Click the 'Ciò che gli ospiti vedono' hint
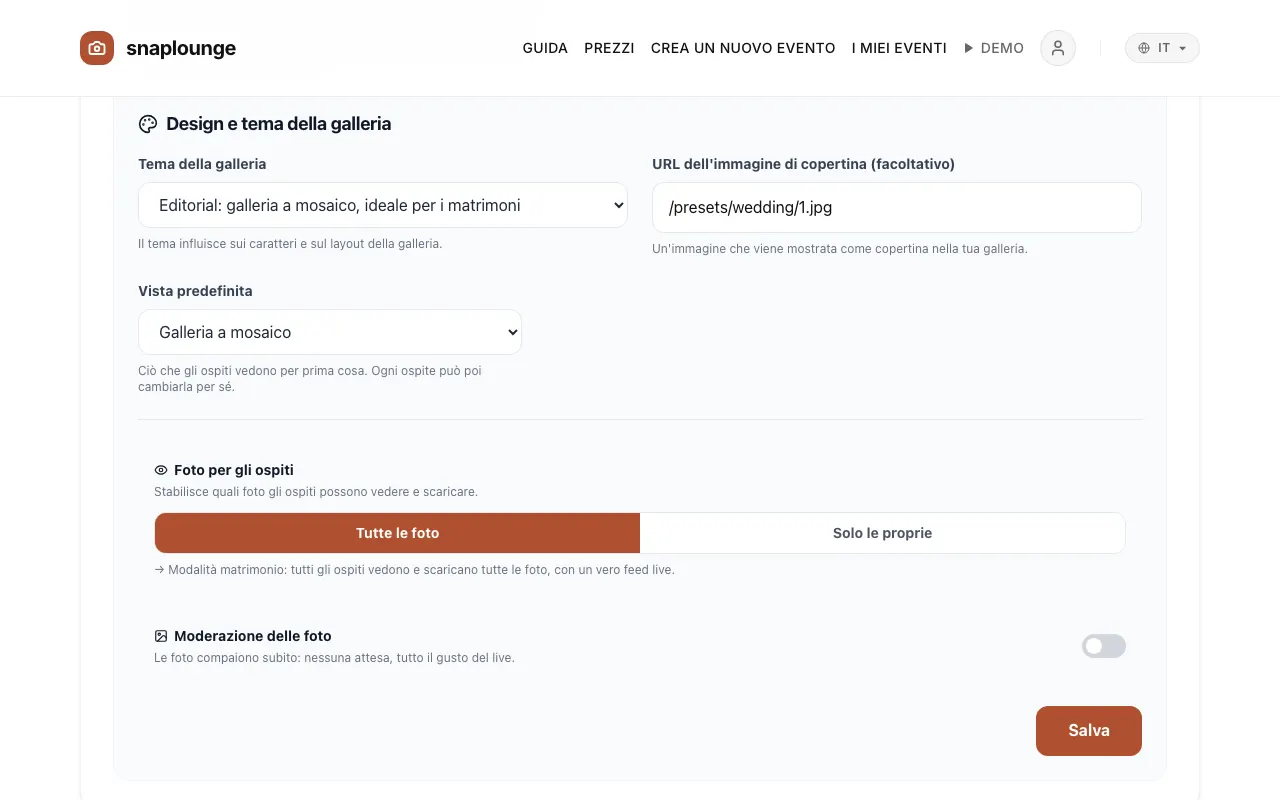Screen dimensions: 1280x800 [x=310, y=379]
